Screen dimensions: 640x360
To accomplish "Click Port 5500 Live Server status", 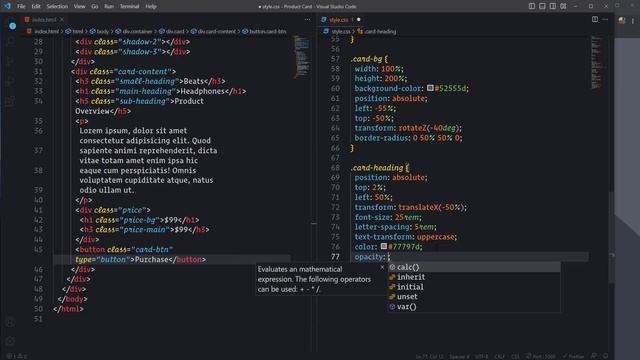I will (540, 356).
